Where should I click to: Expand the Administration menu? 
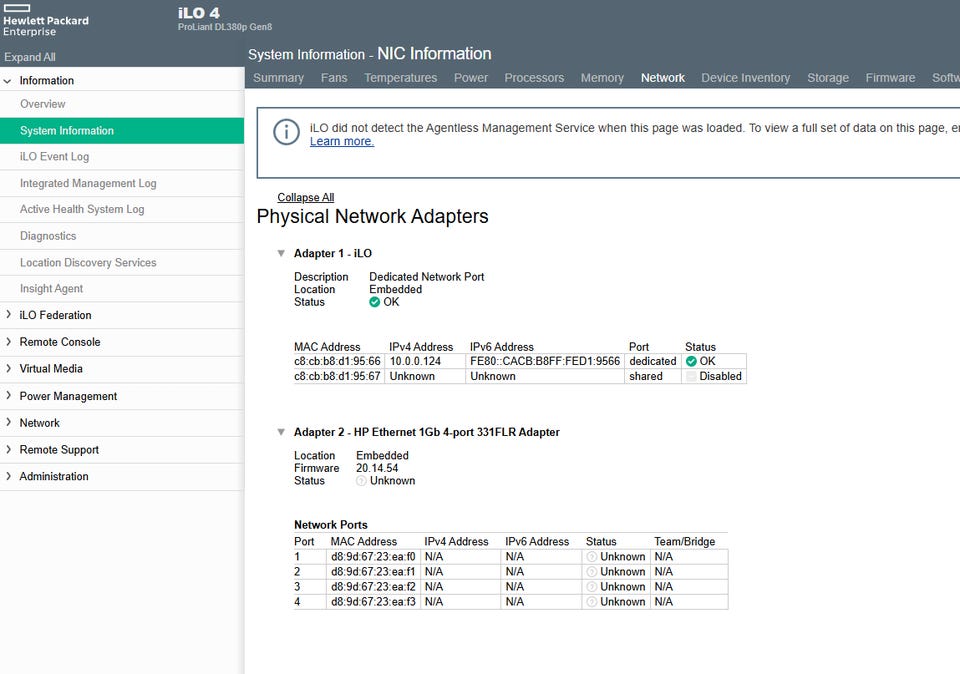click(x=8, y=476)
